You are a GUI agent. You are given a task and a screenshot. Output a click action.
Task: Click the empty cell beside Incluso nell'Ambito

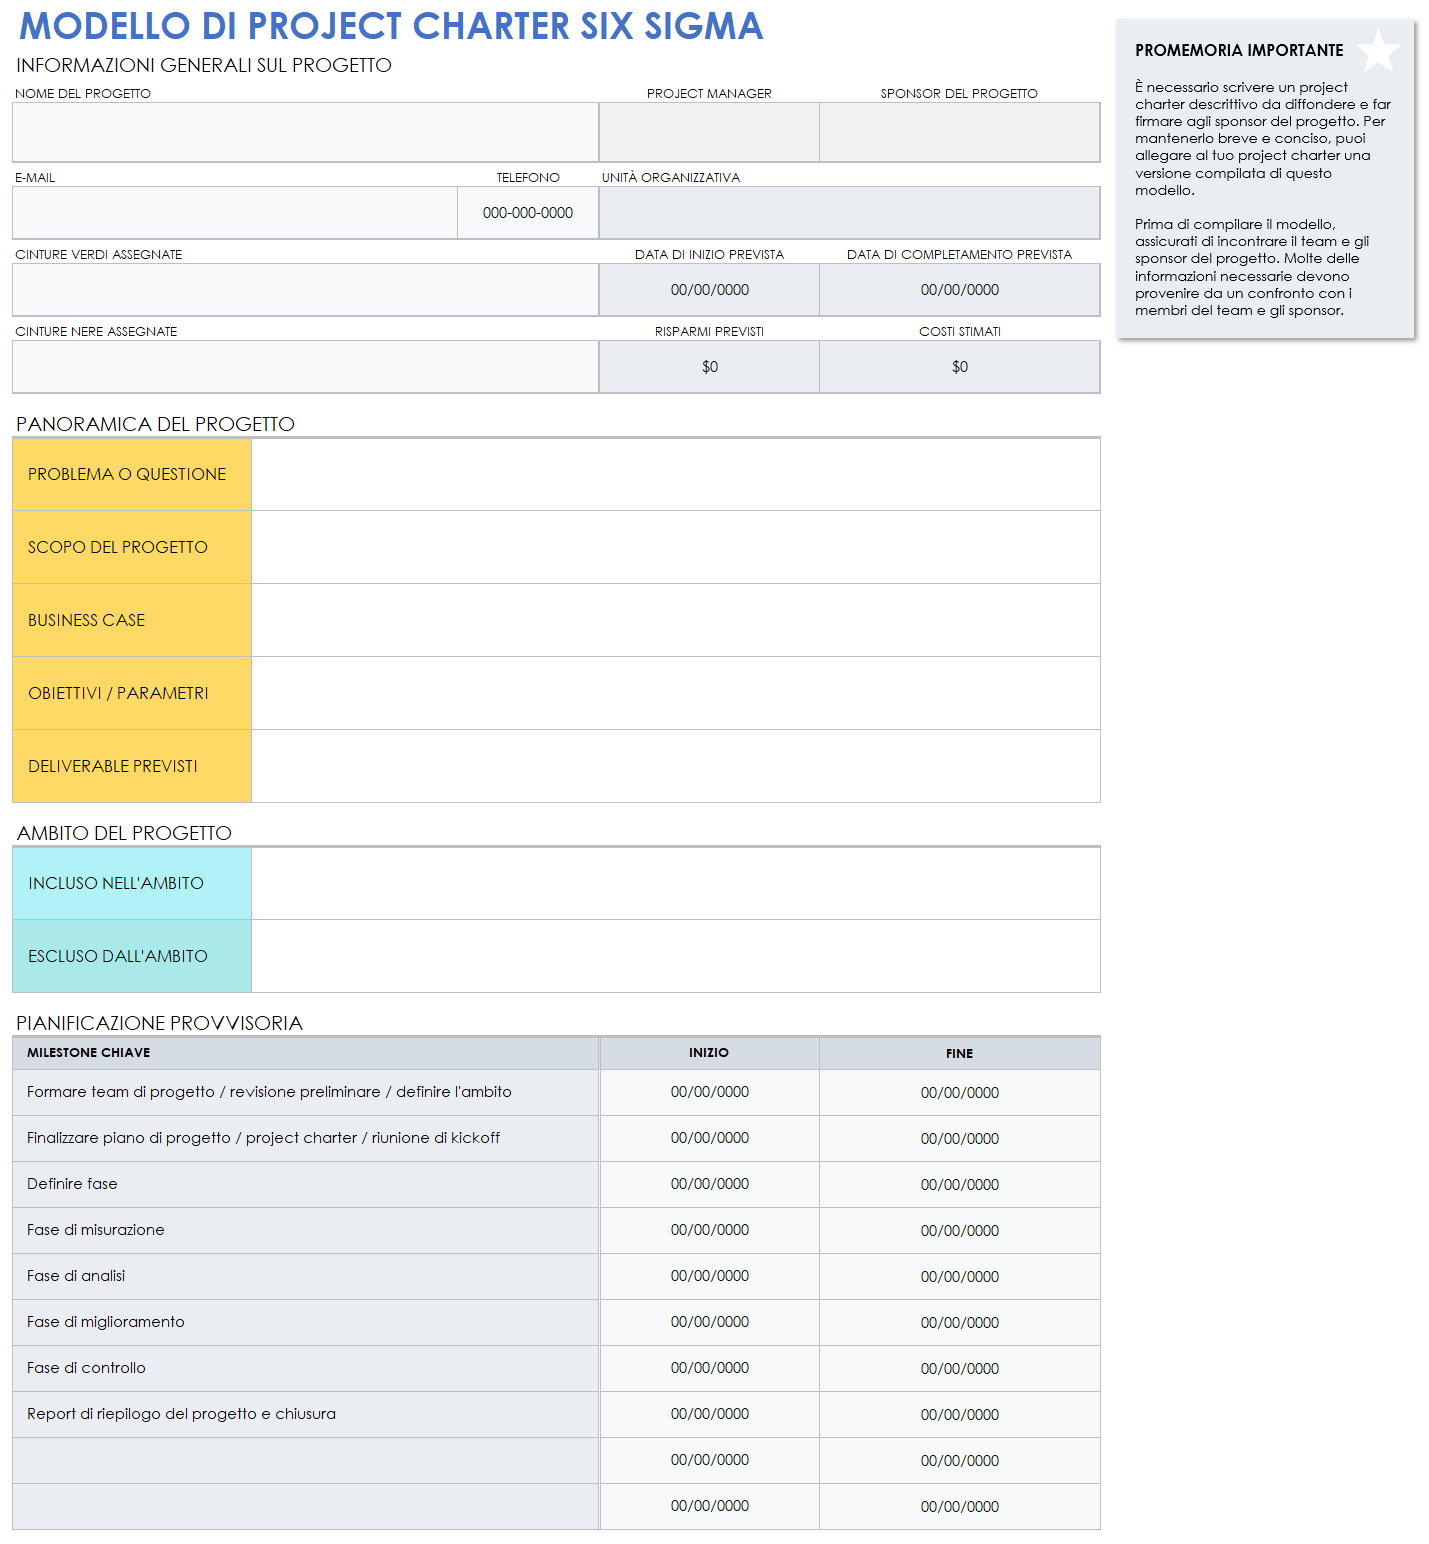(x=676, y=883)
